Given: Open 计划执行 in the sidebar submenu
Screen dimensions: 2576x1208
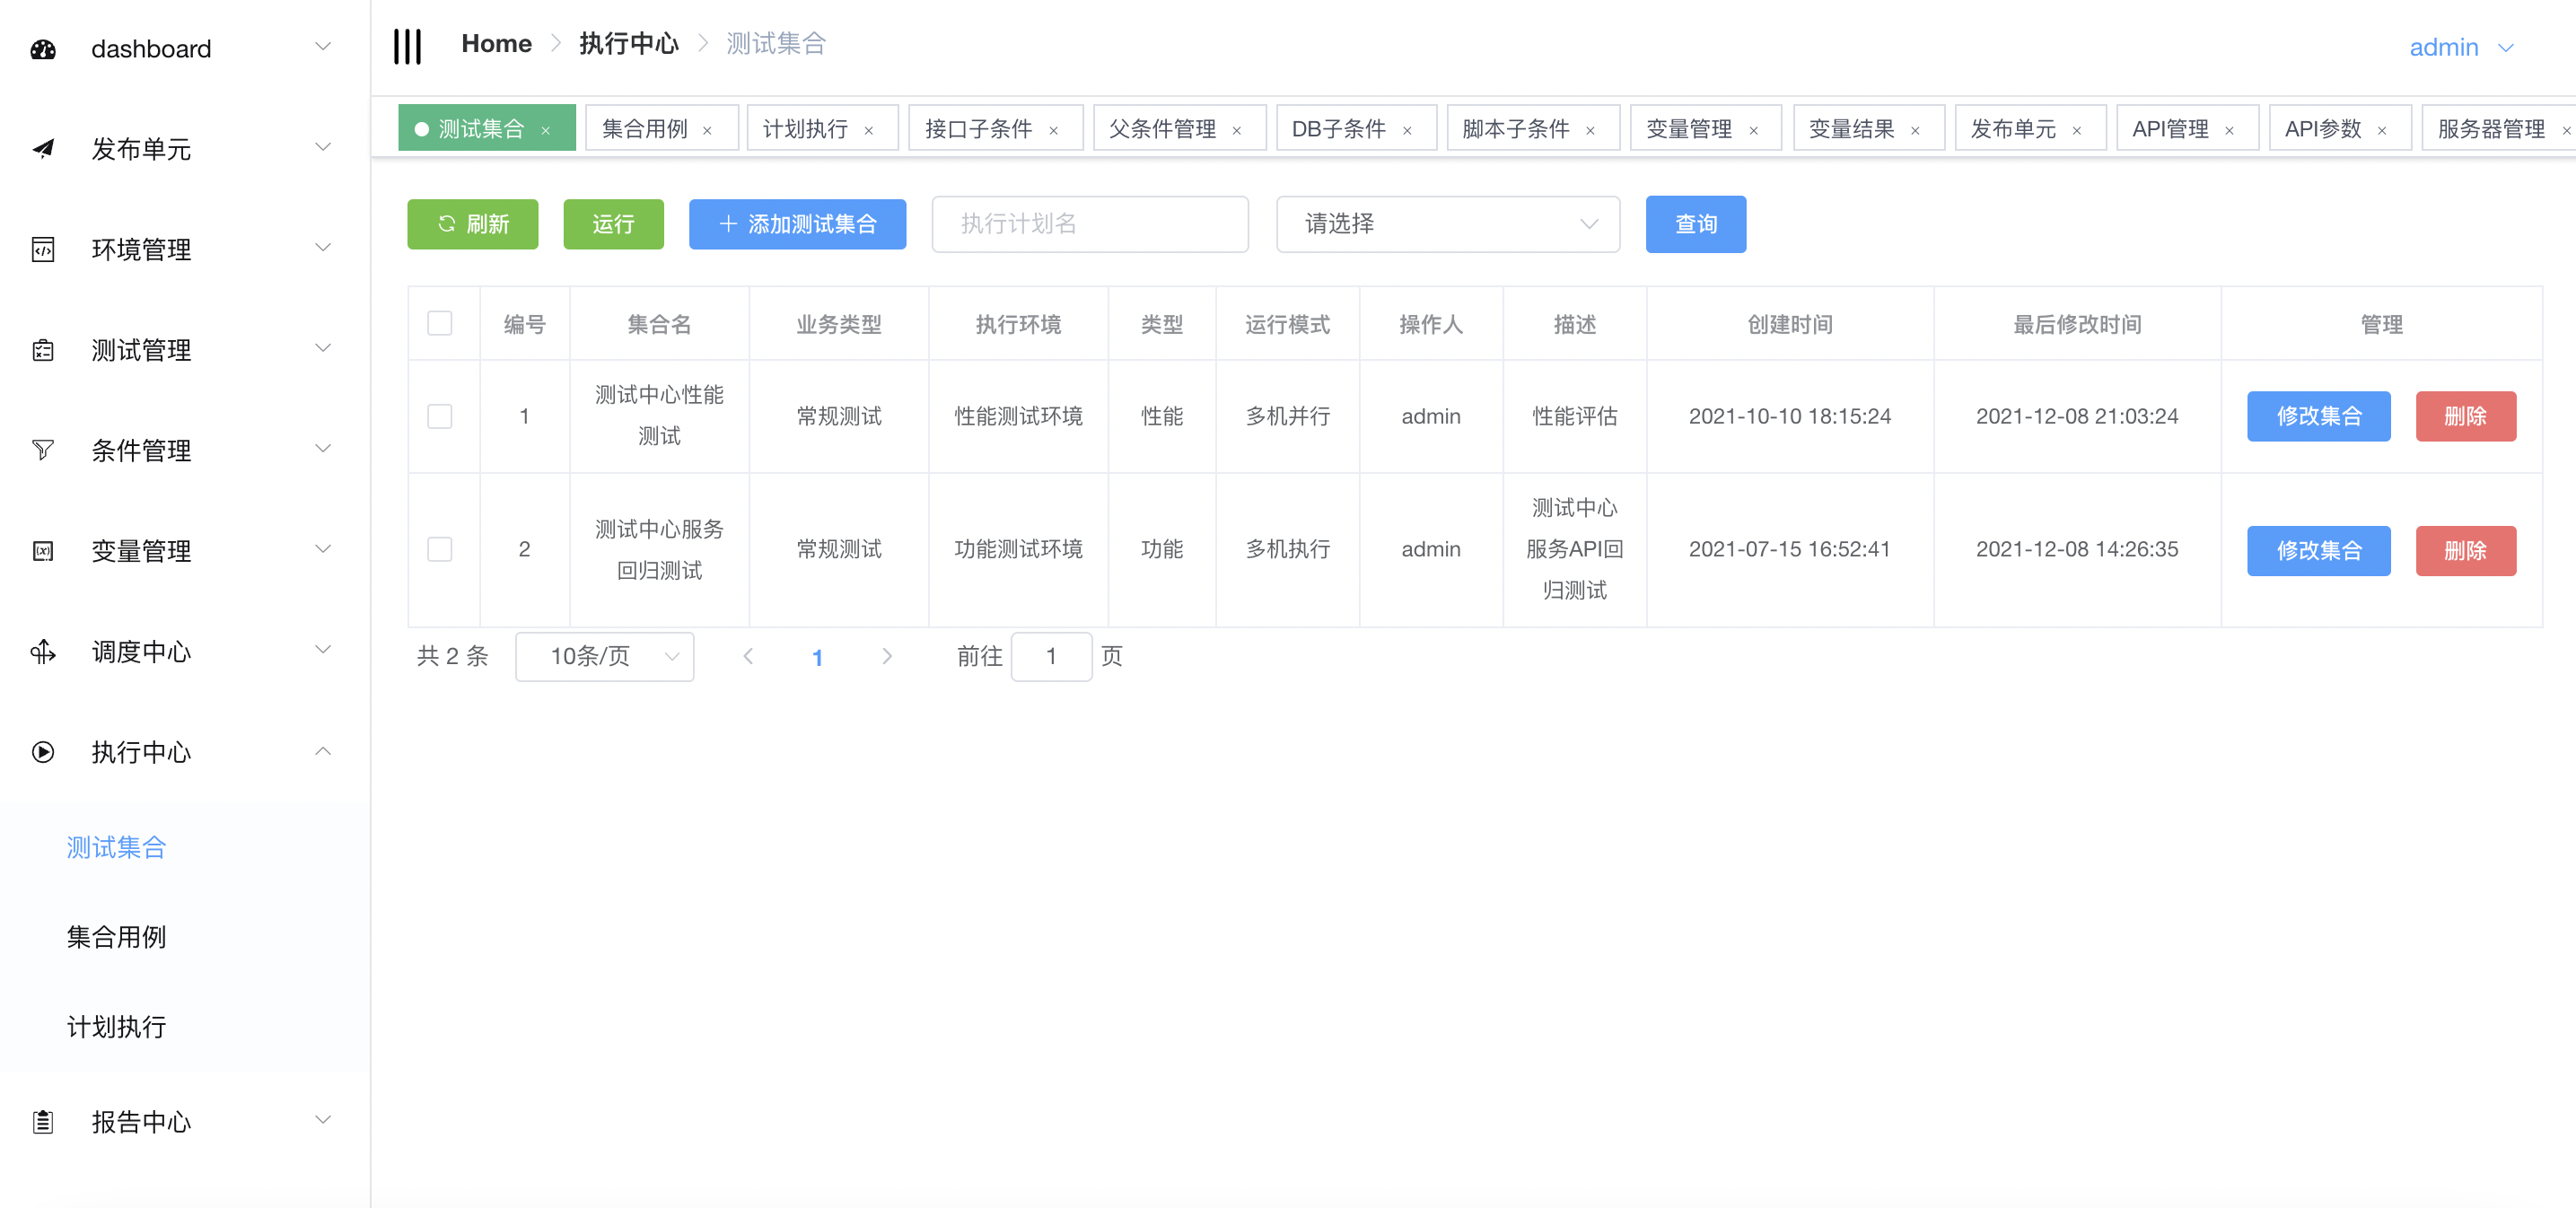Looking at the screenshot, I should tap(117, 1028).
